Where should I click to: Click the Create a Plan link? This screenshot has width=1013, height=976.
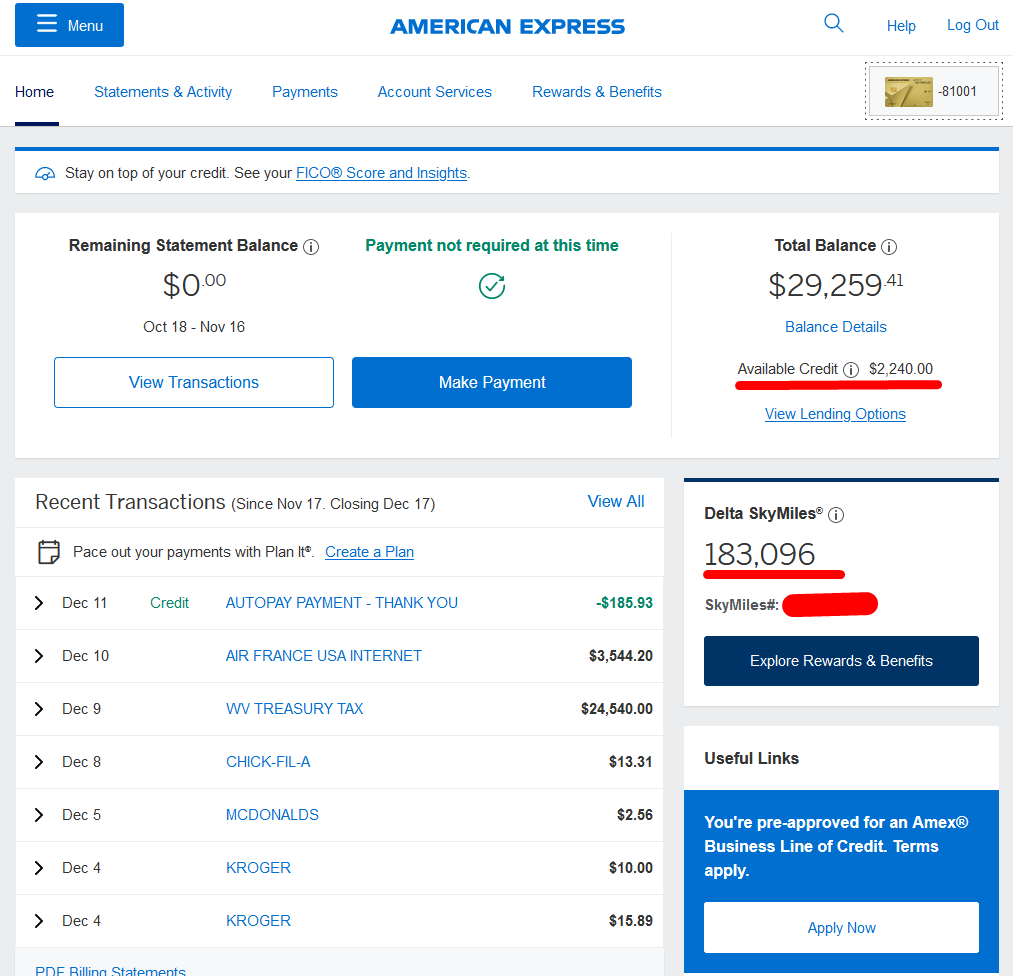pyautogui.click(x=370, y=552)
